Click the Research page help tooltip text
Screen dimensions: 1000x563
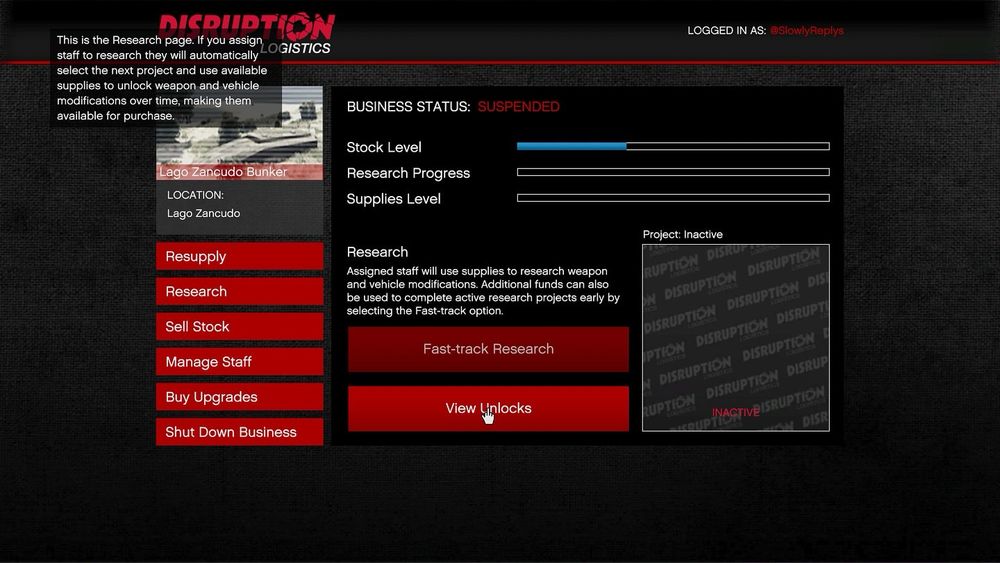click(162, 78)
